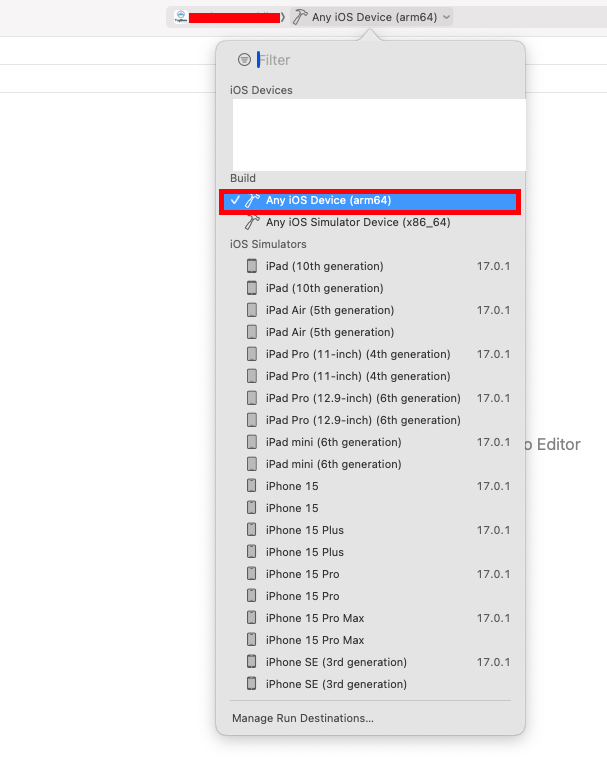Select iPad Pro (12.9-inch) (6th generation) without a version

pos(370,420)
